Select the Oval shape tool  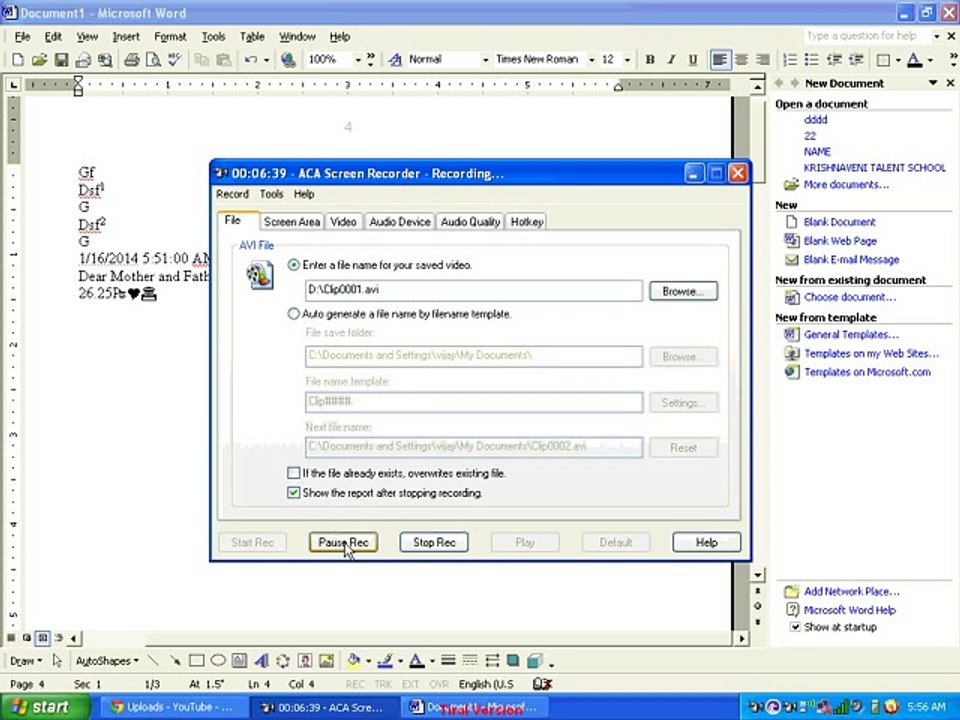pos(218,661)
